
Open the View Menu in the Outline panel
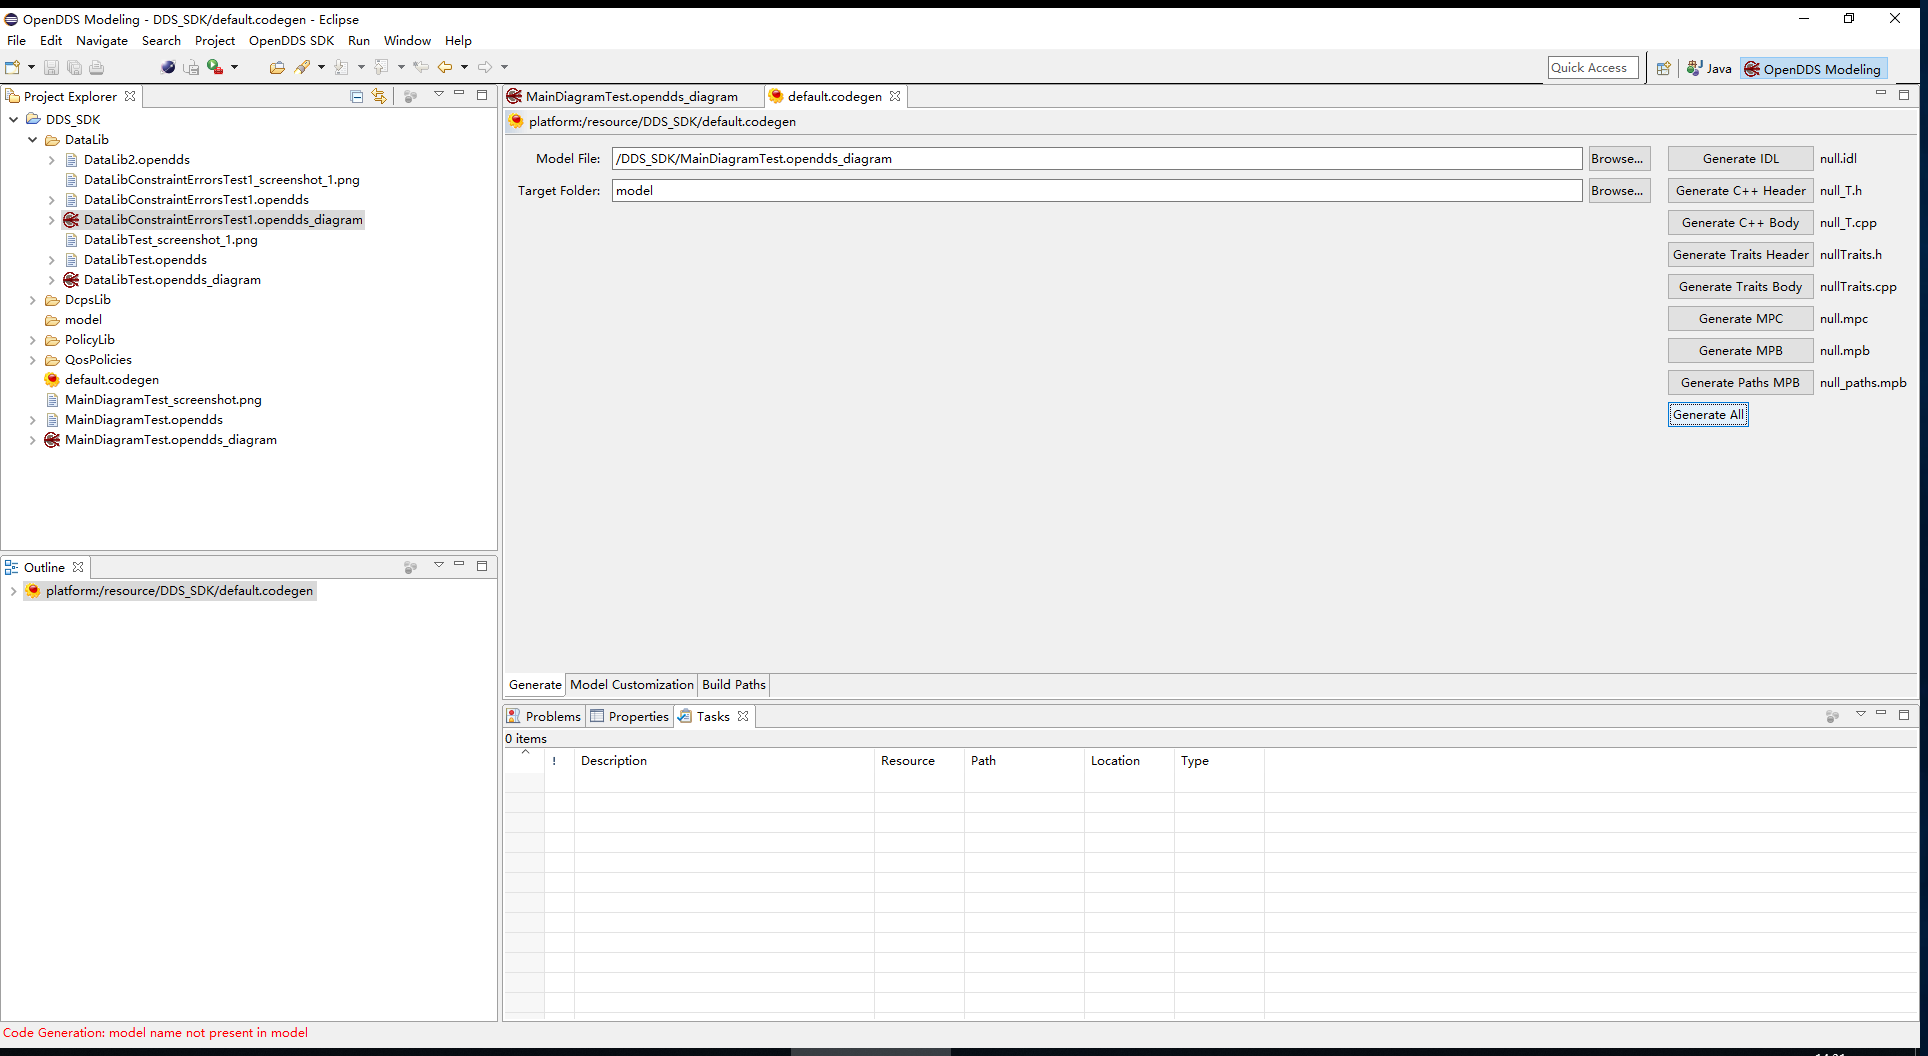point(439,566)
